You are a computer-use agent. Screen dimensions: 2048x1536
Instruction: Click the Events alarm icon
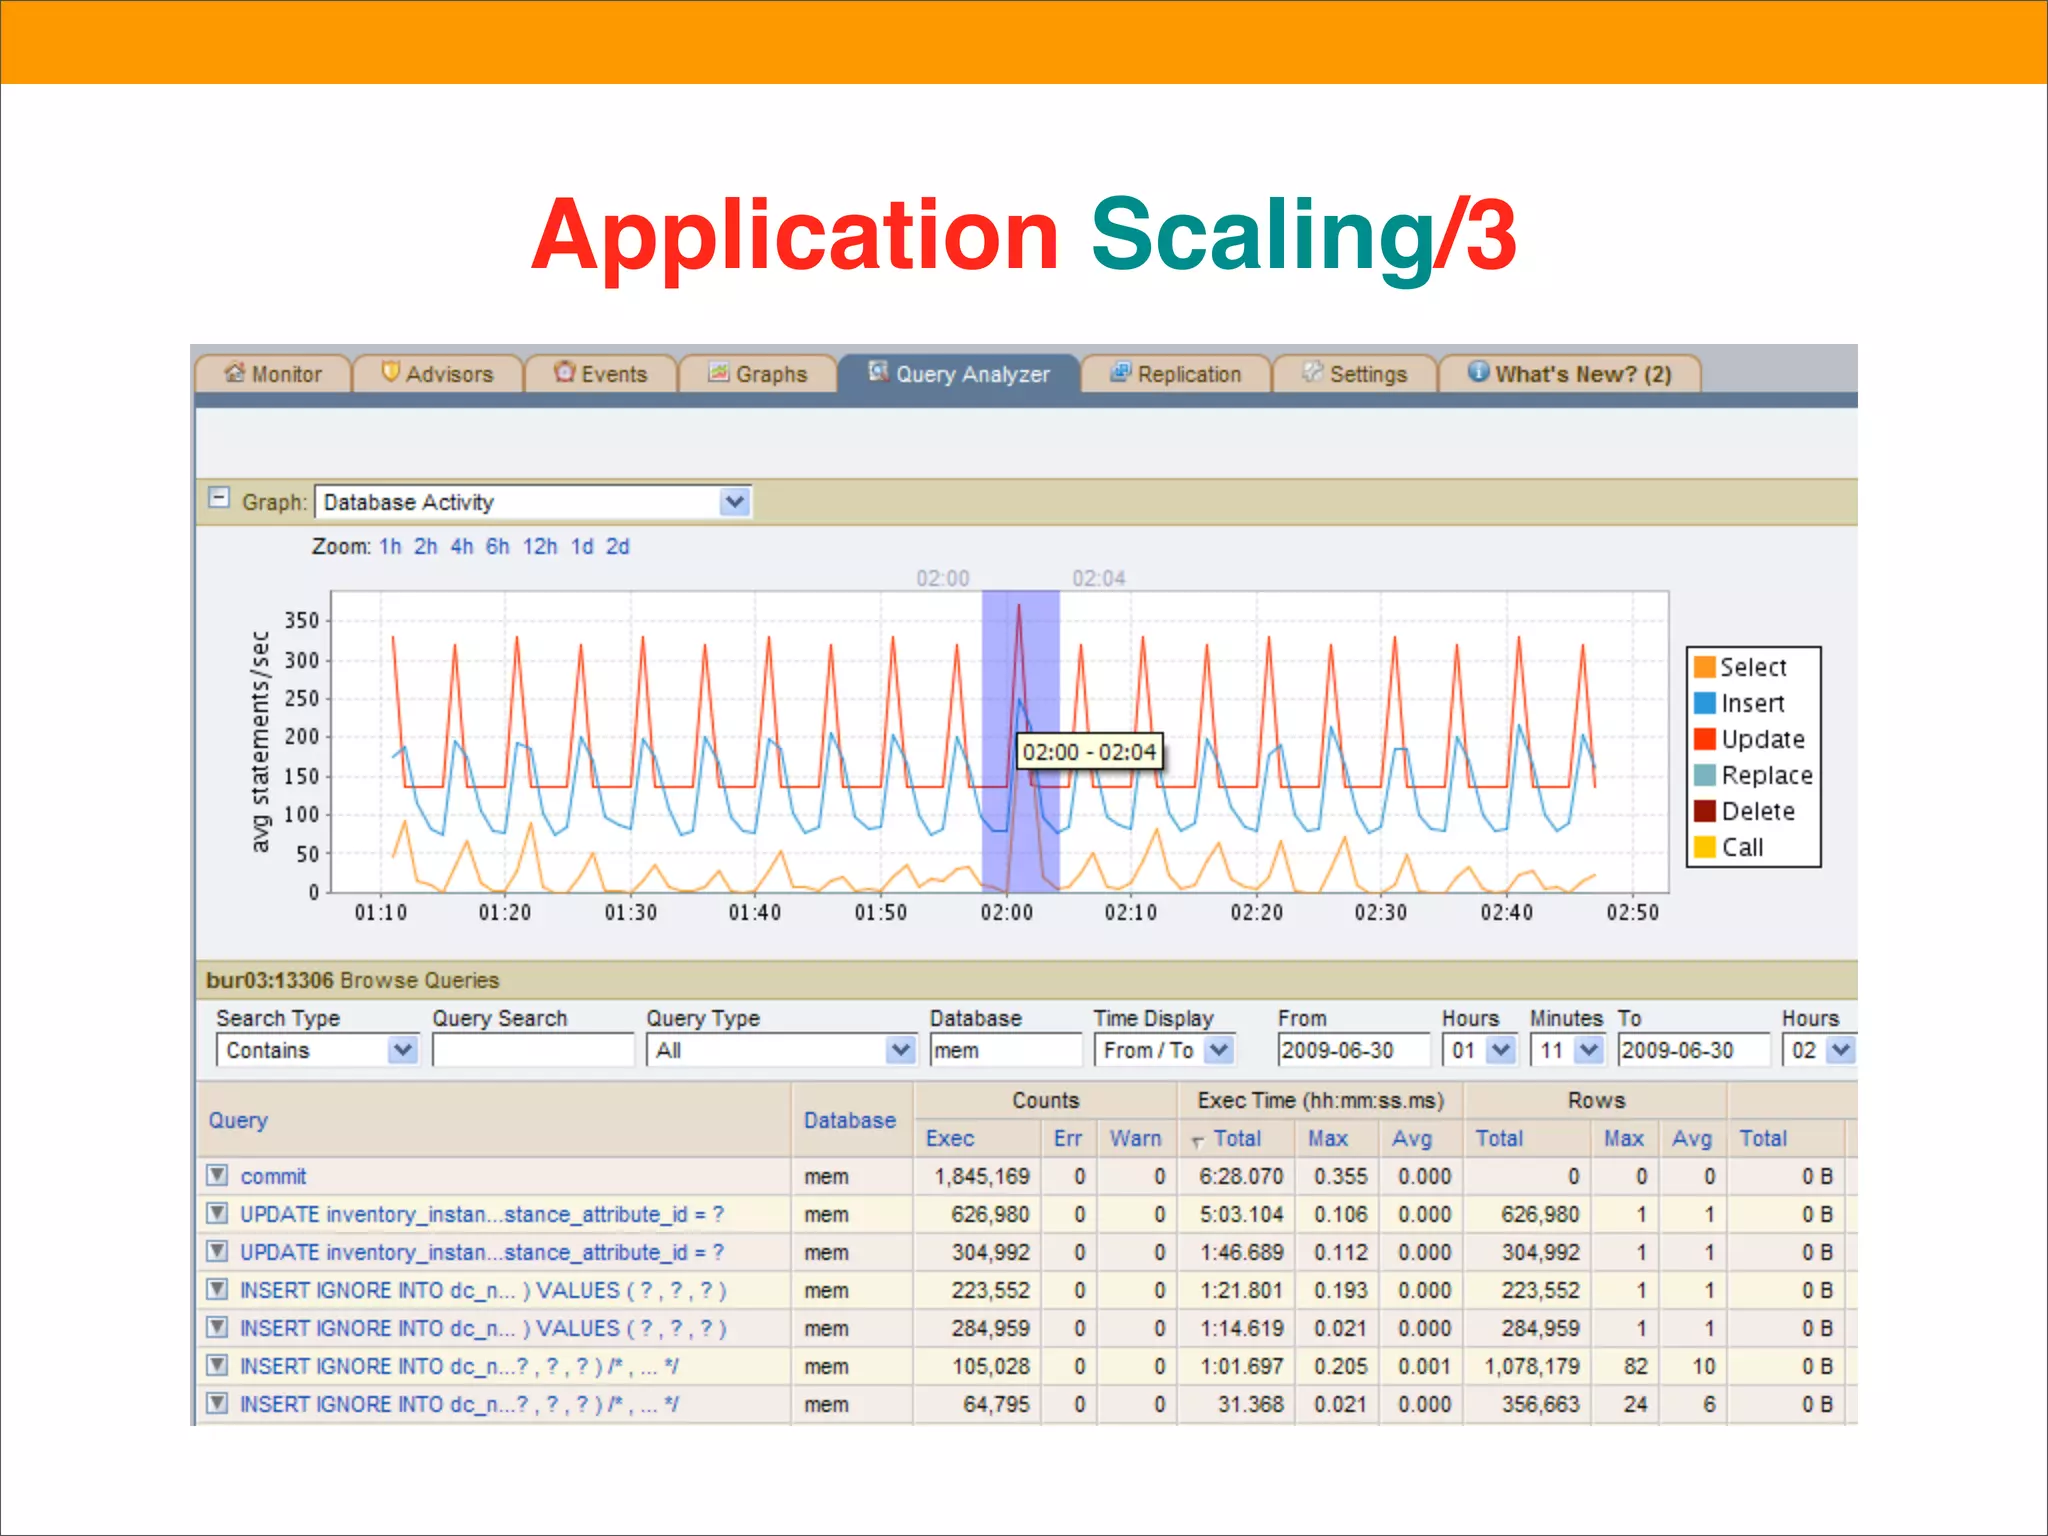(565, 372)
